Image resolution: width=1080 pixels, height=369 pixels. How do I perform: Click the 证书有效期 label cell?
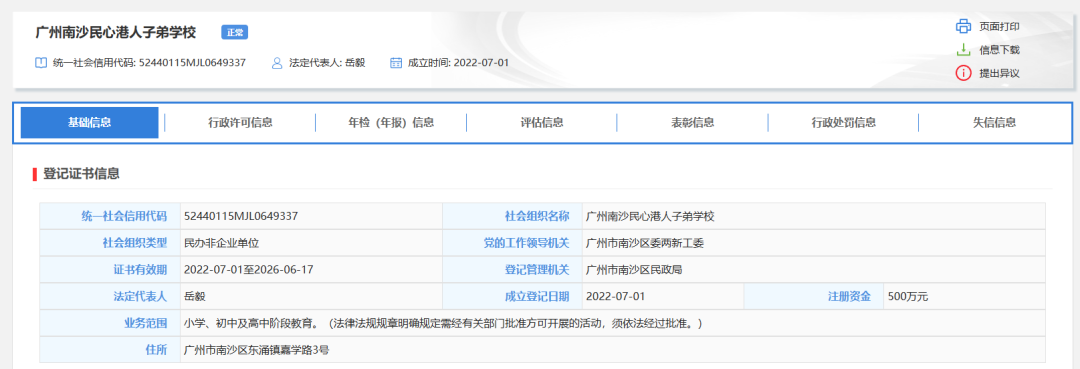110,270
